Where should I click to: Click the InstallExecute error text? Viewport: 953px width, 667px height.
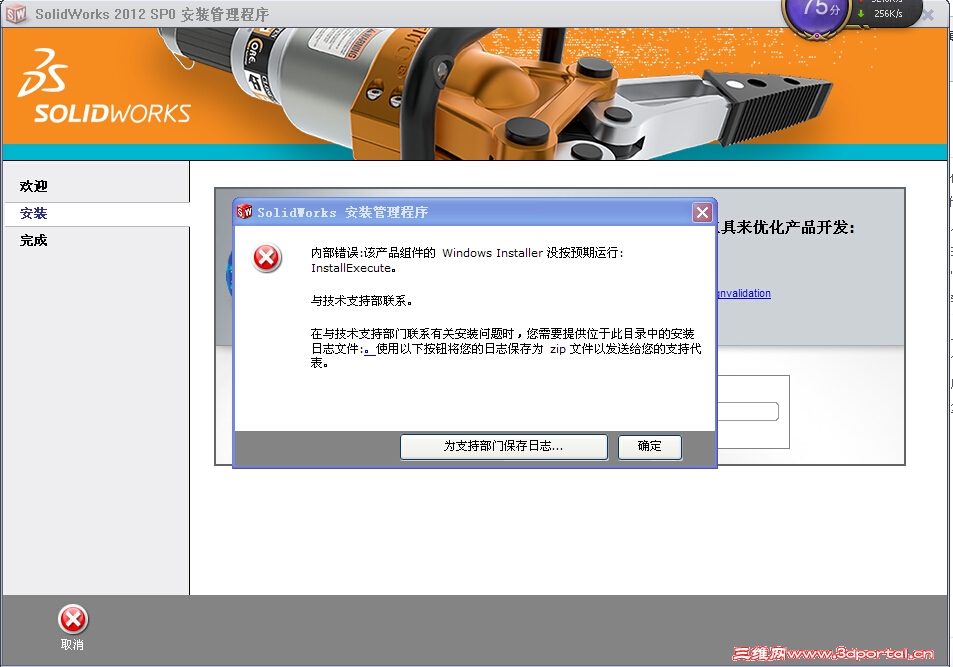[354, 268]
